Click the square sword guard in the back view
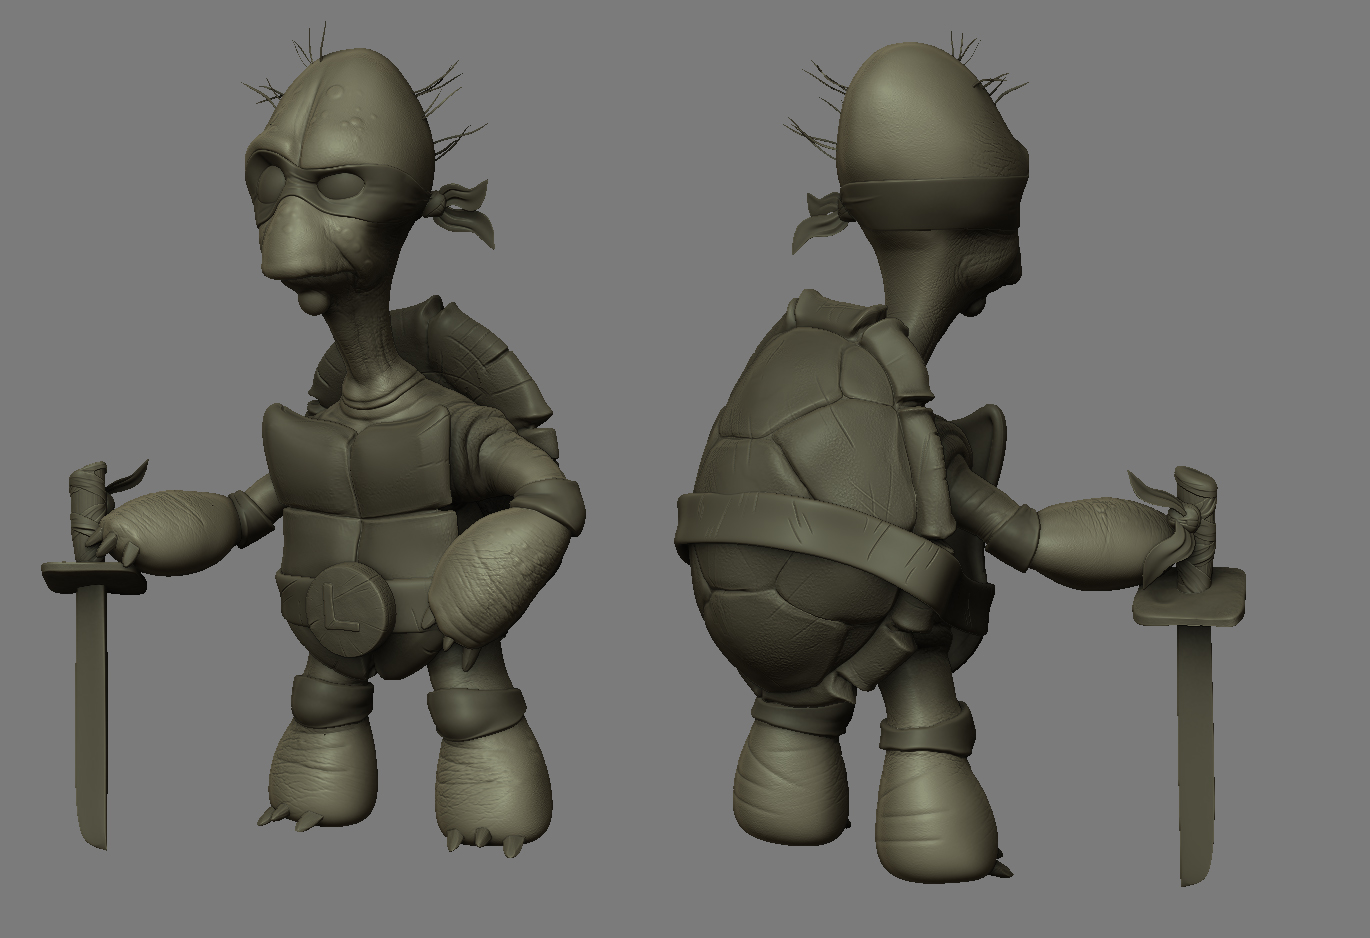 click(1190, 597)
